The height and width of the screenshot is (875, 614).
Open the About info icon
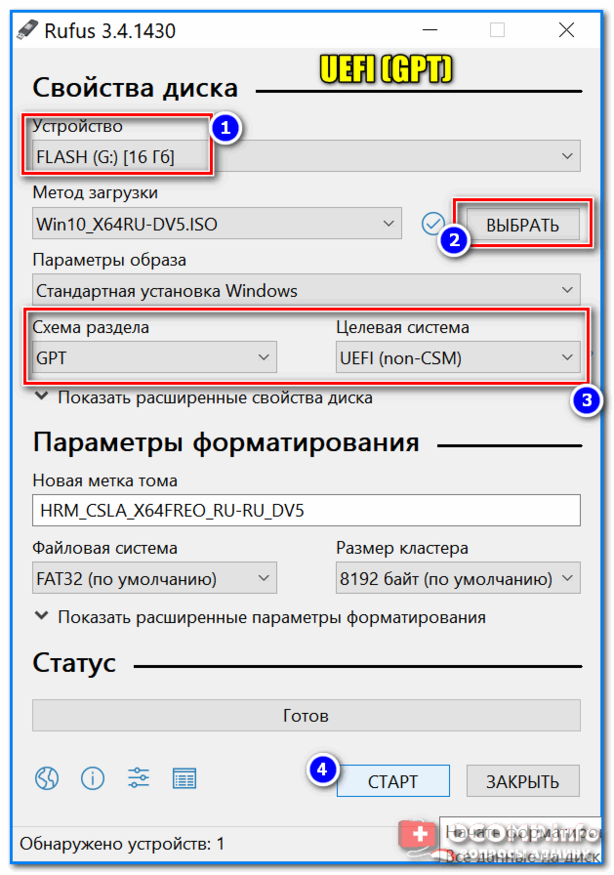[x=93, y=778]
